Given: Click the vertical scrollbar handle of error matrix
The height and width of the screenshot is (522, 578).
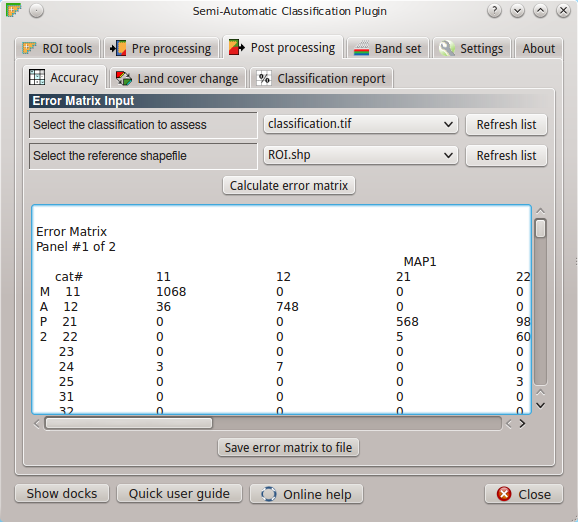Looking at the screenshot, I should tap(540, 228).
